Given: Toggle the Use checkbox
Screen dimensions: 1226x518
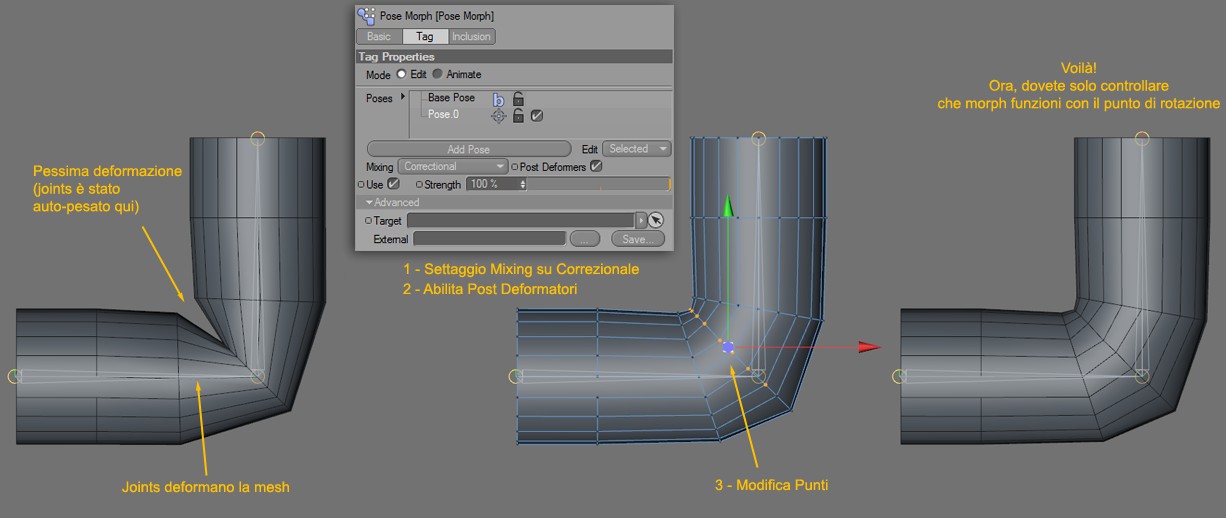Looking at the screenshot, I should (393, 184).
